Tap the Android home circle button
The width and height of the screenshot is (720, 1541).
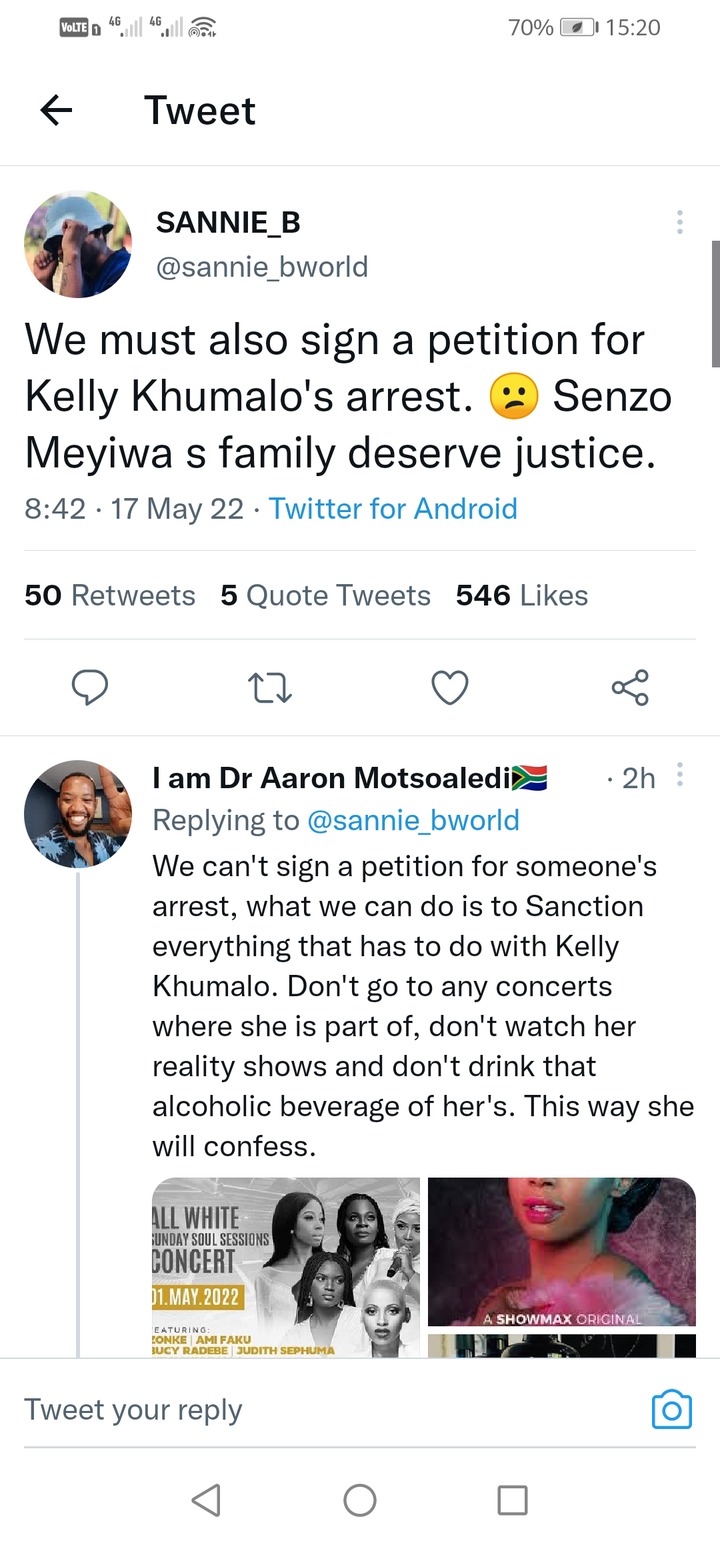(x=360, y=1499)
